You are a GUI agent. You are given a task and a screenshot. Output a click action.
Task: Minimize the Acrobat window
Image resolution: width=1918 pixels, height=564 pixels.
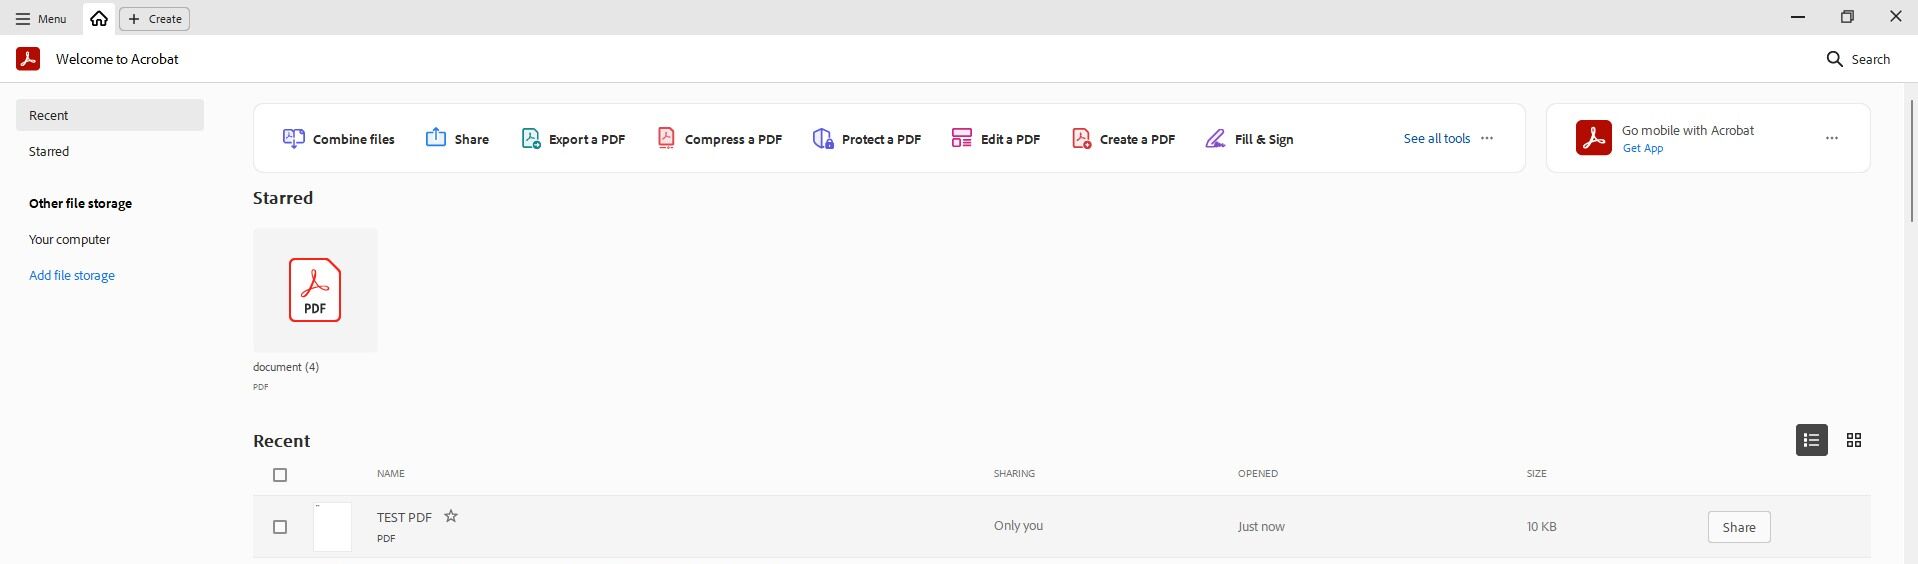[1798, 17]
